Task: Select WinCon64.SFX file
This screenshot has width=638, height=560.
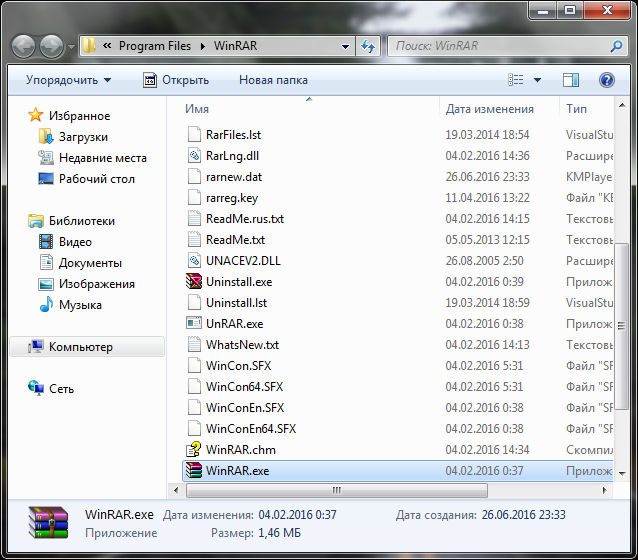Action: point(244,387)
